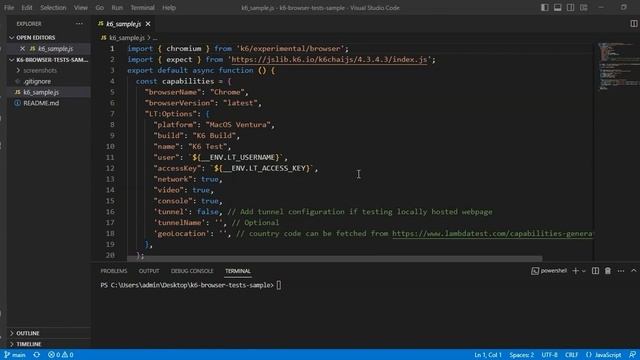Minimize the VS Code window

click(x=601, y=7)
